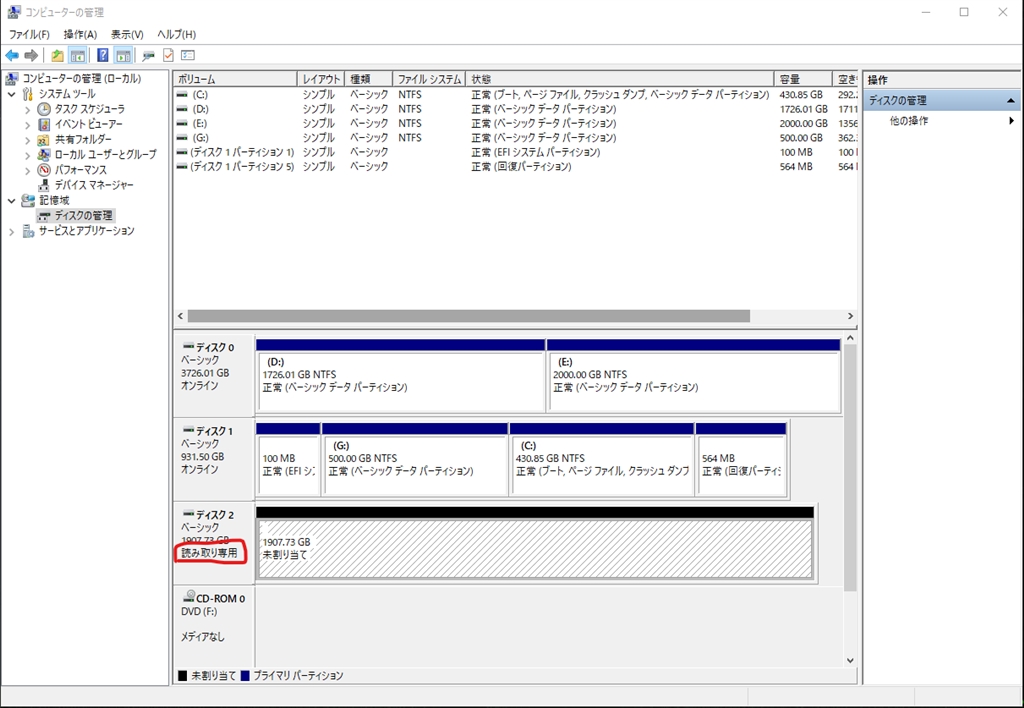Select the 1907.73 GB unallocated space block
1024x708 pixels.
(535, 543)
